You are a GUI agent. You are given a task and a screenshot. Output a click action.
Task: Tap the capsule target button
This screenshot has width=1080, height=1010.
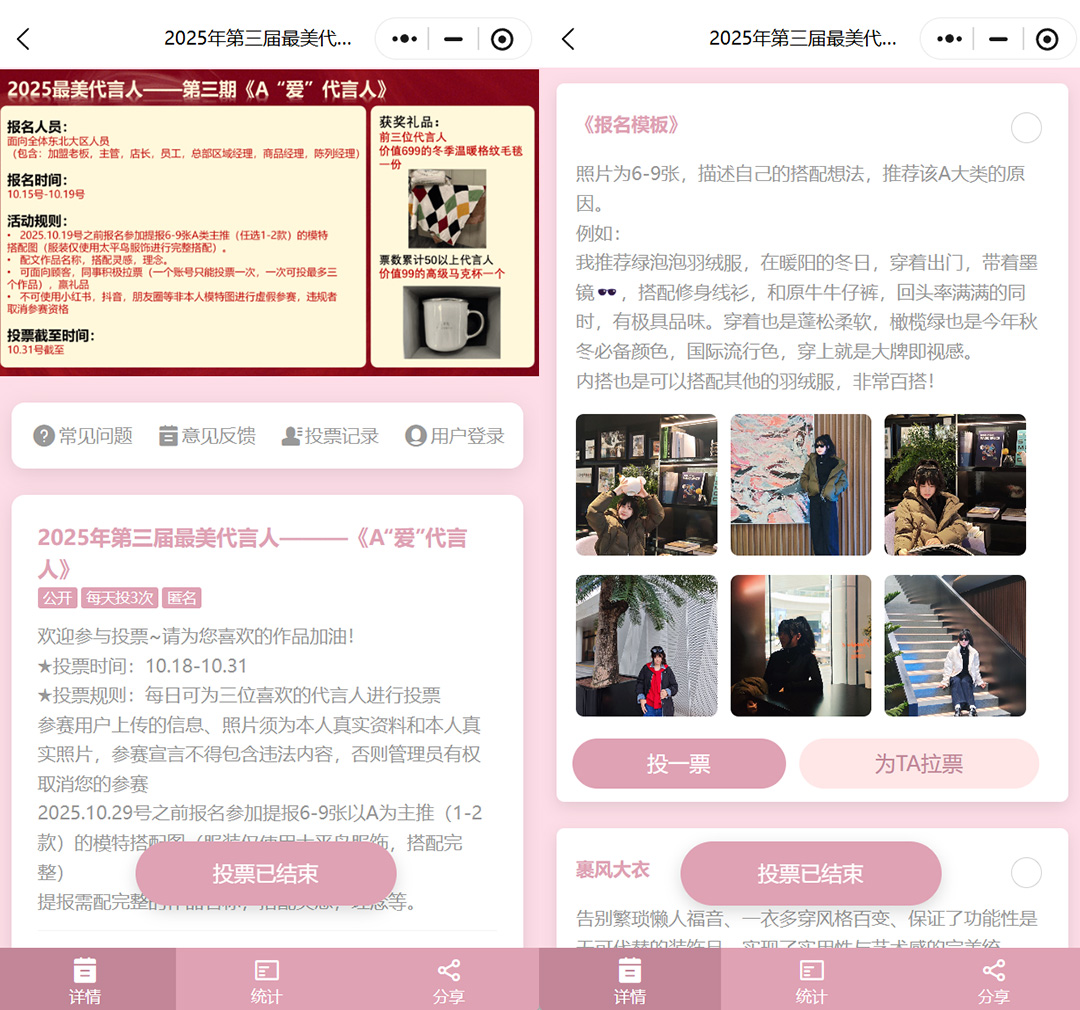pos(501,38)
